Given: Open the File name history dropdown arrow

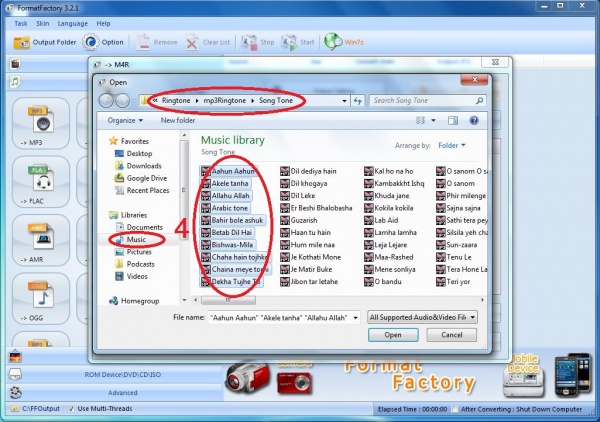Looking at the screenshot, I should (355, 318).
